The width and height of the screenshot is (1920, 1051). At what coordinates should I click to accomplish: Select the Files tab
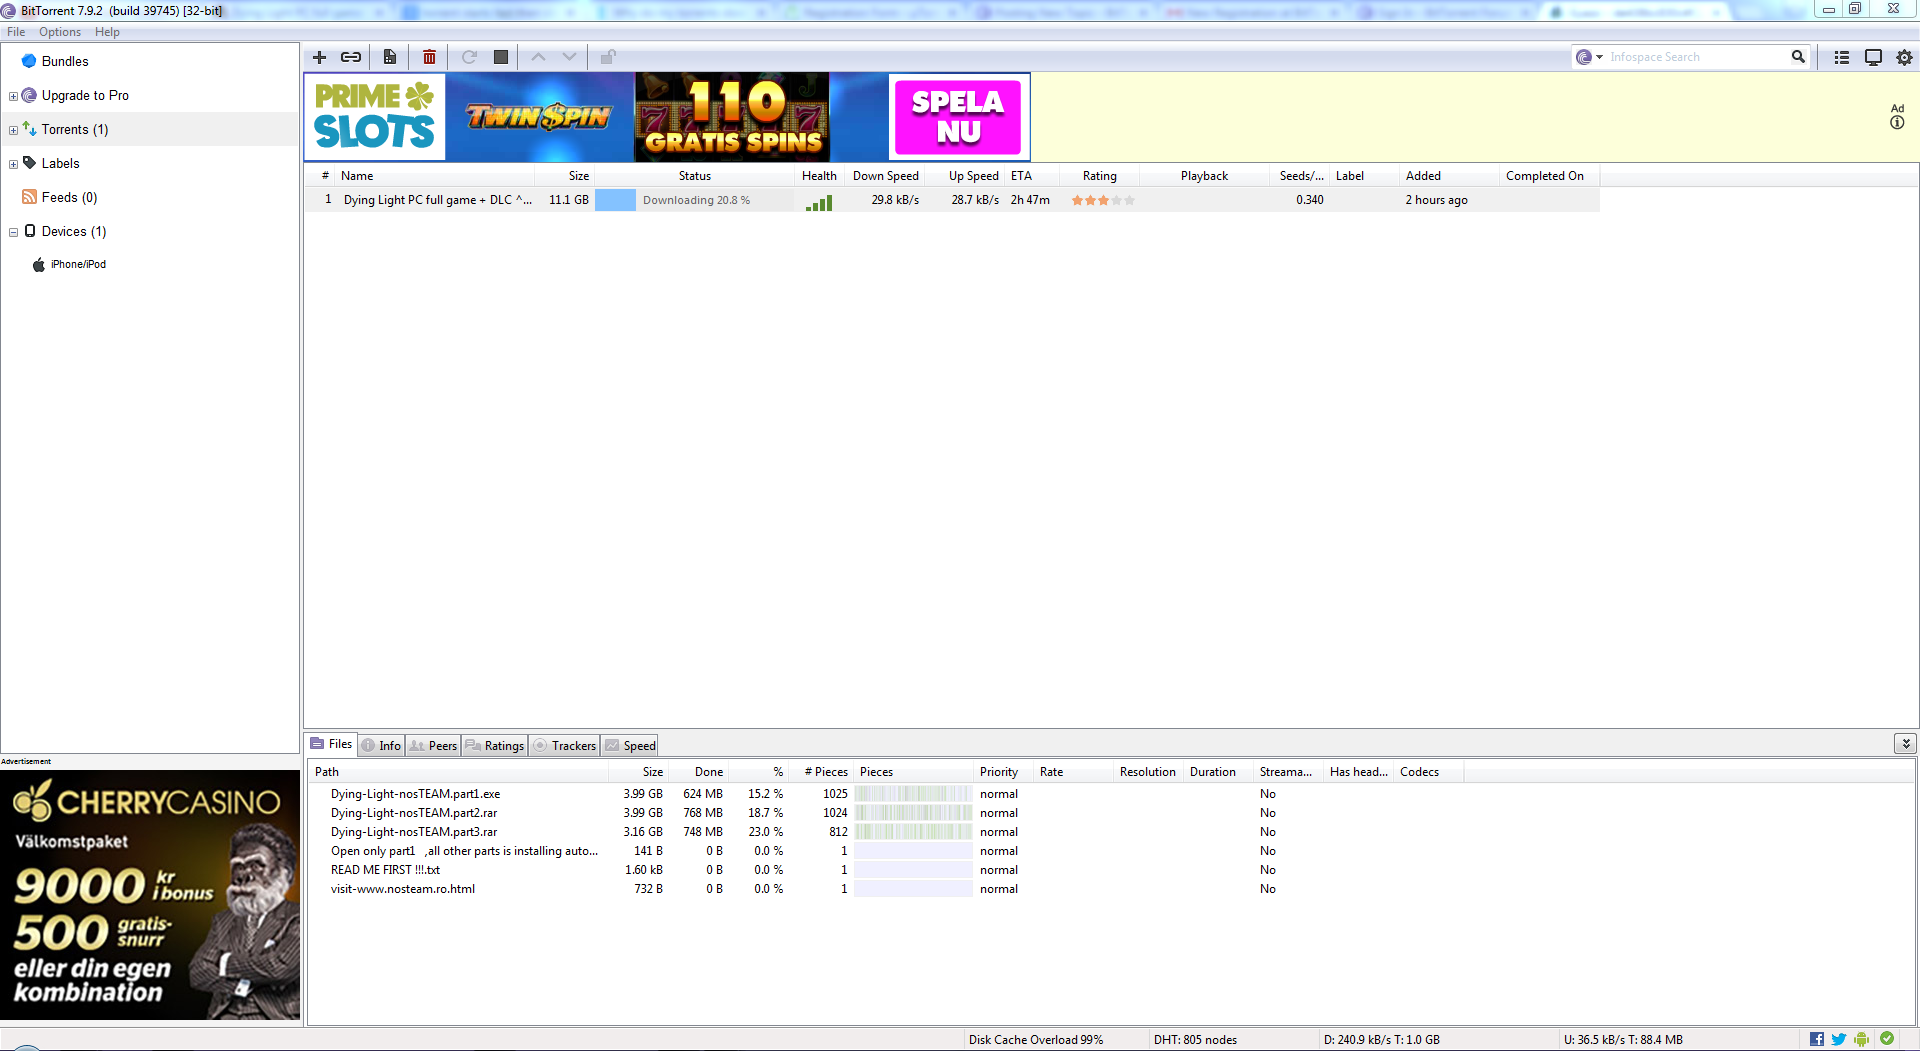click(x=331, y=744)
